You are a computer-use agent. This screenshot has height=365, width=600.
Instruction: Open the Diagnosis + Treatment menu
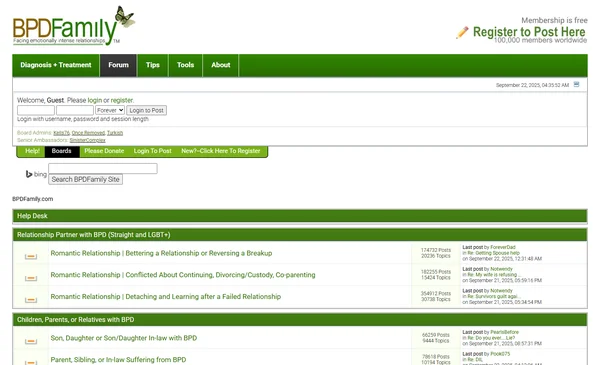click(x=56, y=65)
